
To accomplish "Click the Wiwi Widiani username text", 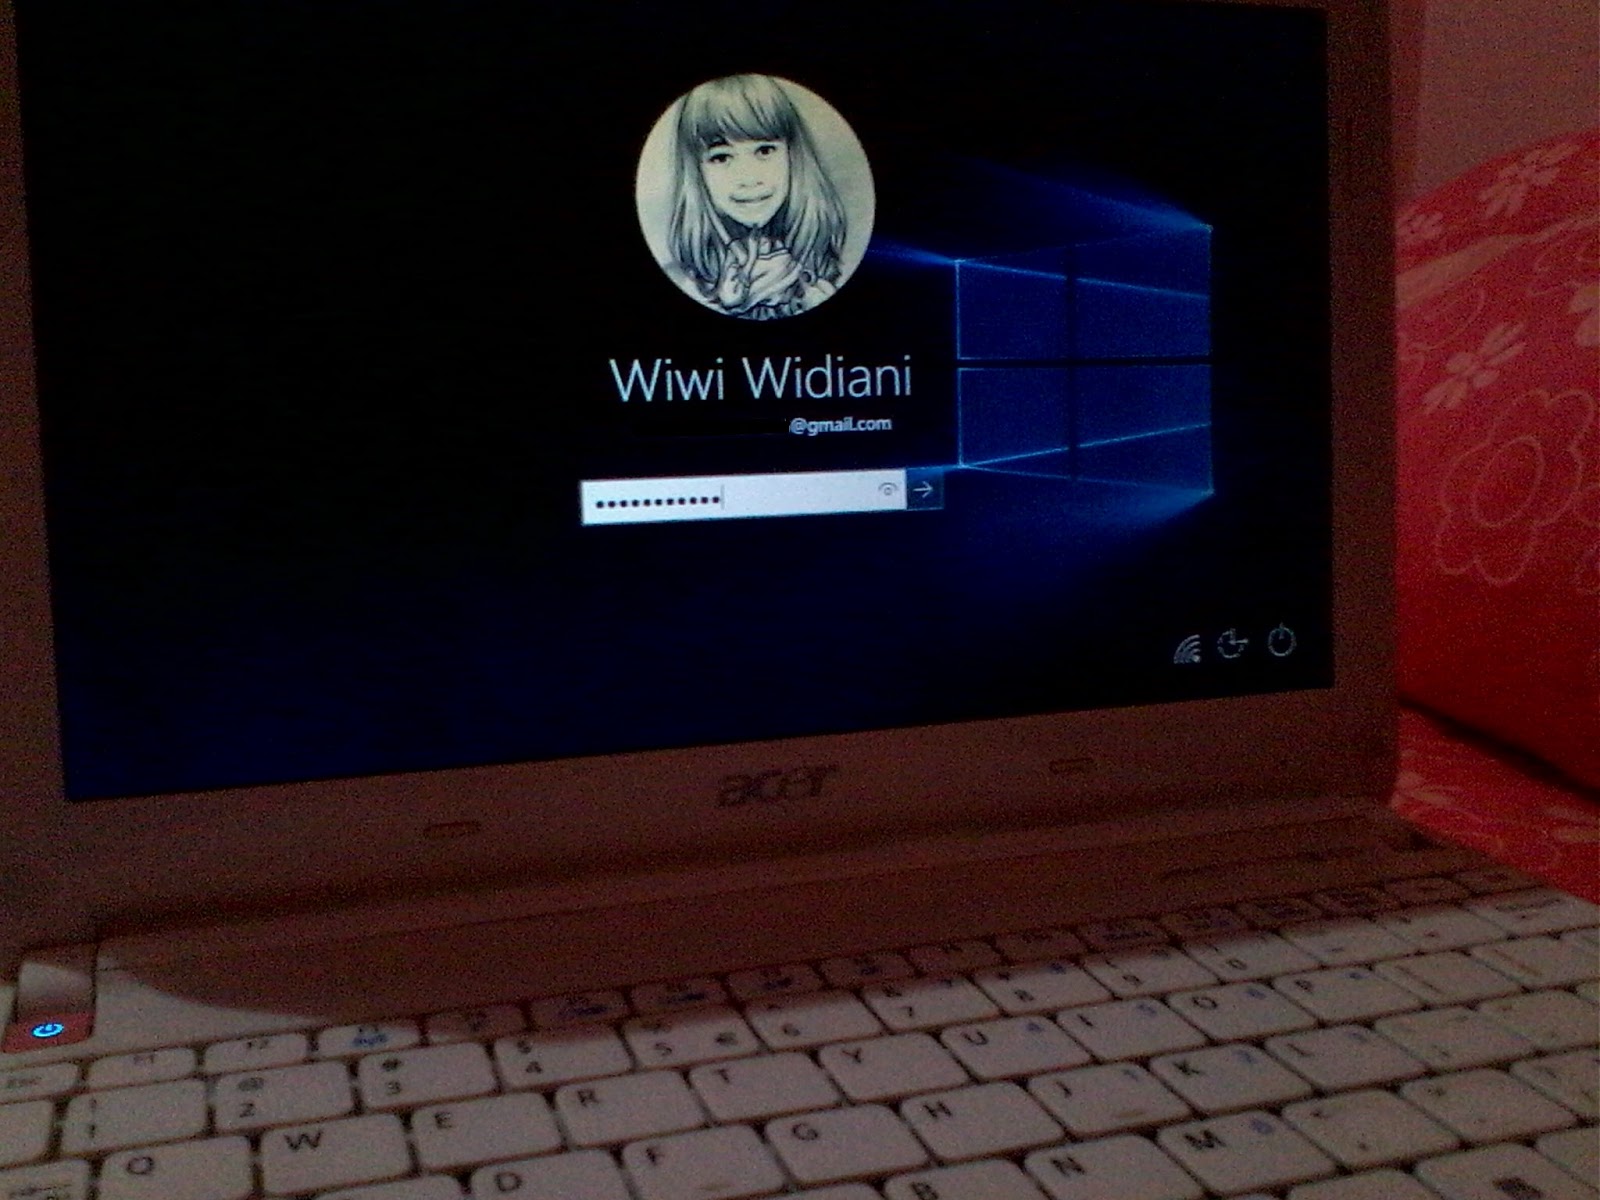I will (761, 379).
